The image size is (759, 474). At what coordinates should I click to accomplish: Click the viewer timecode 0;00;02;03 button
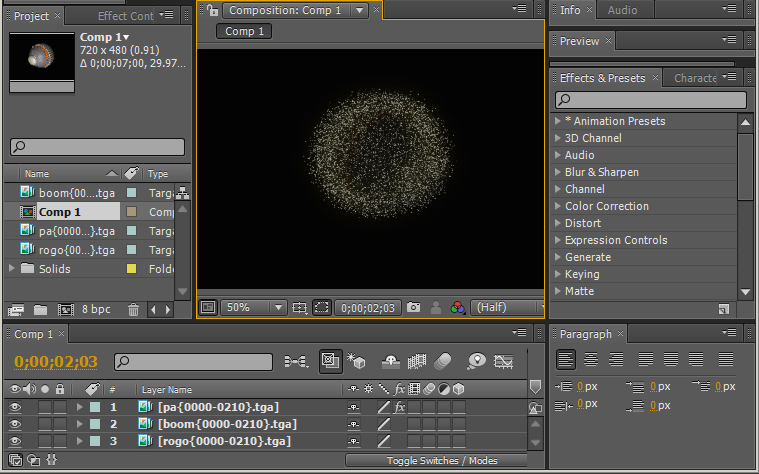368,308
